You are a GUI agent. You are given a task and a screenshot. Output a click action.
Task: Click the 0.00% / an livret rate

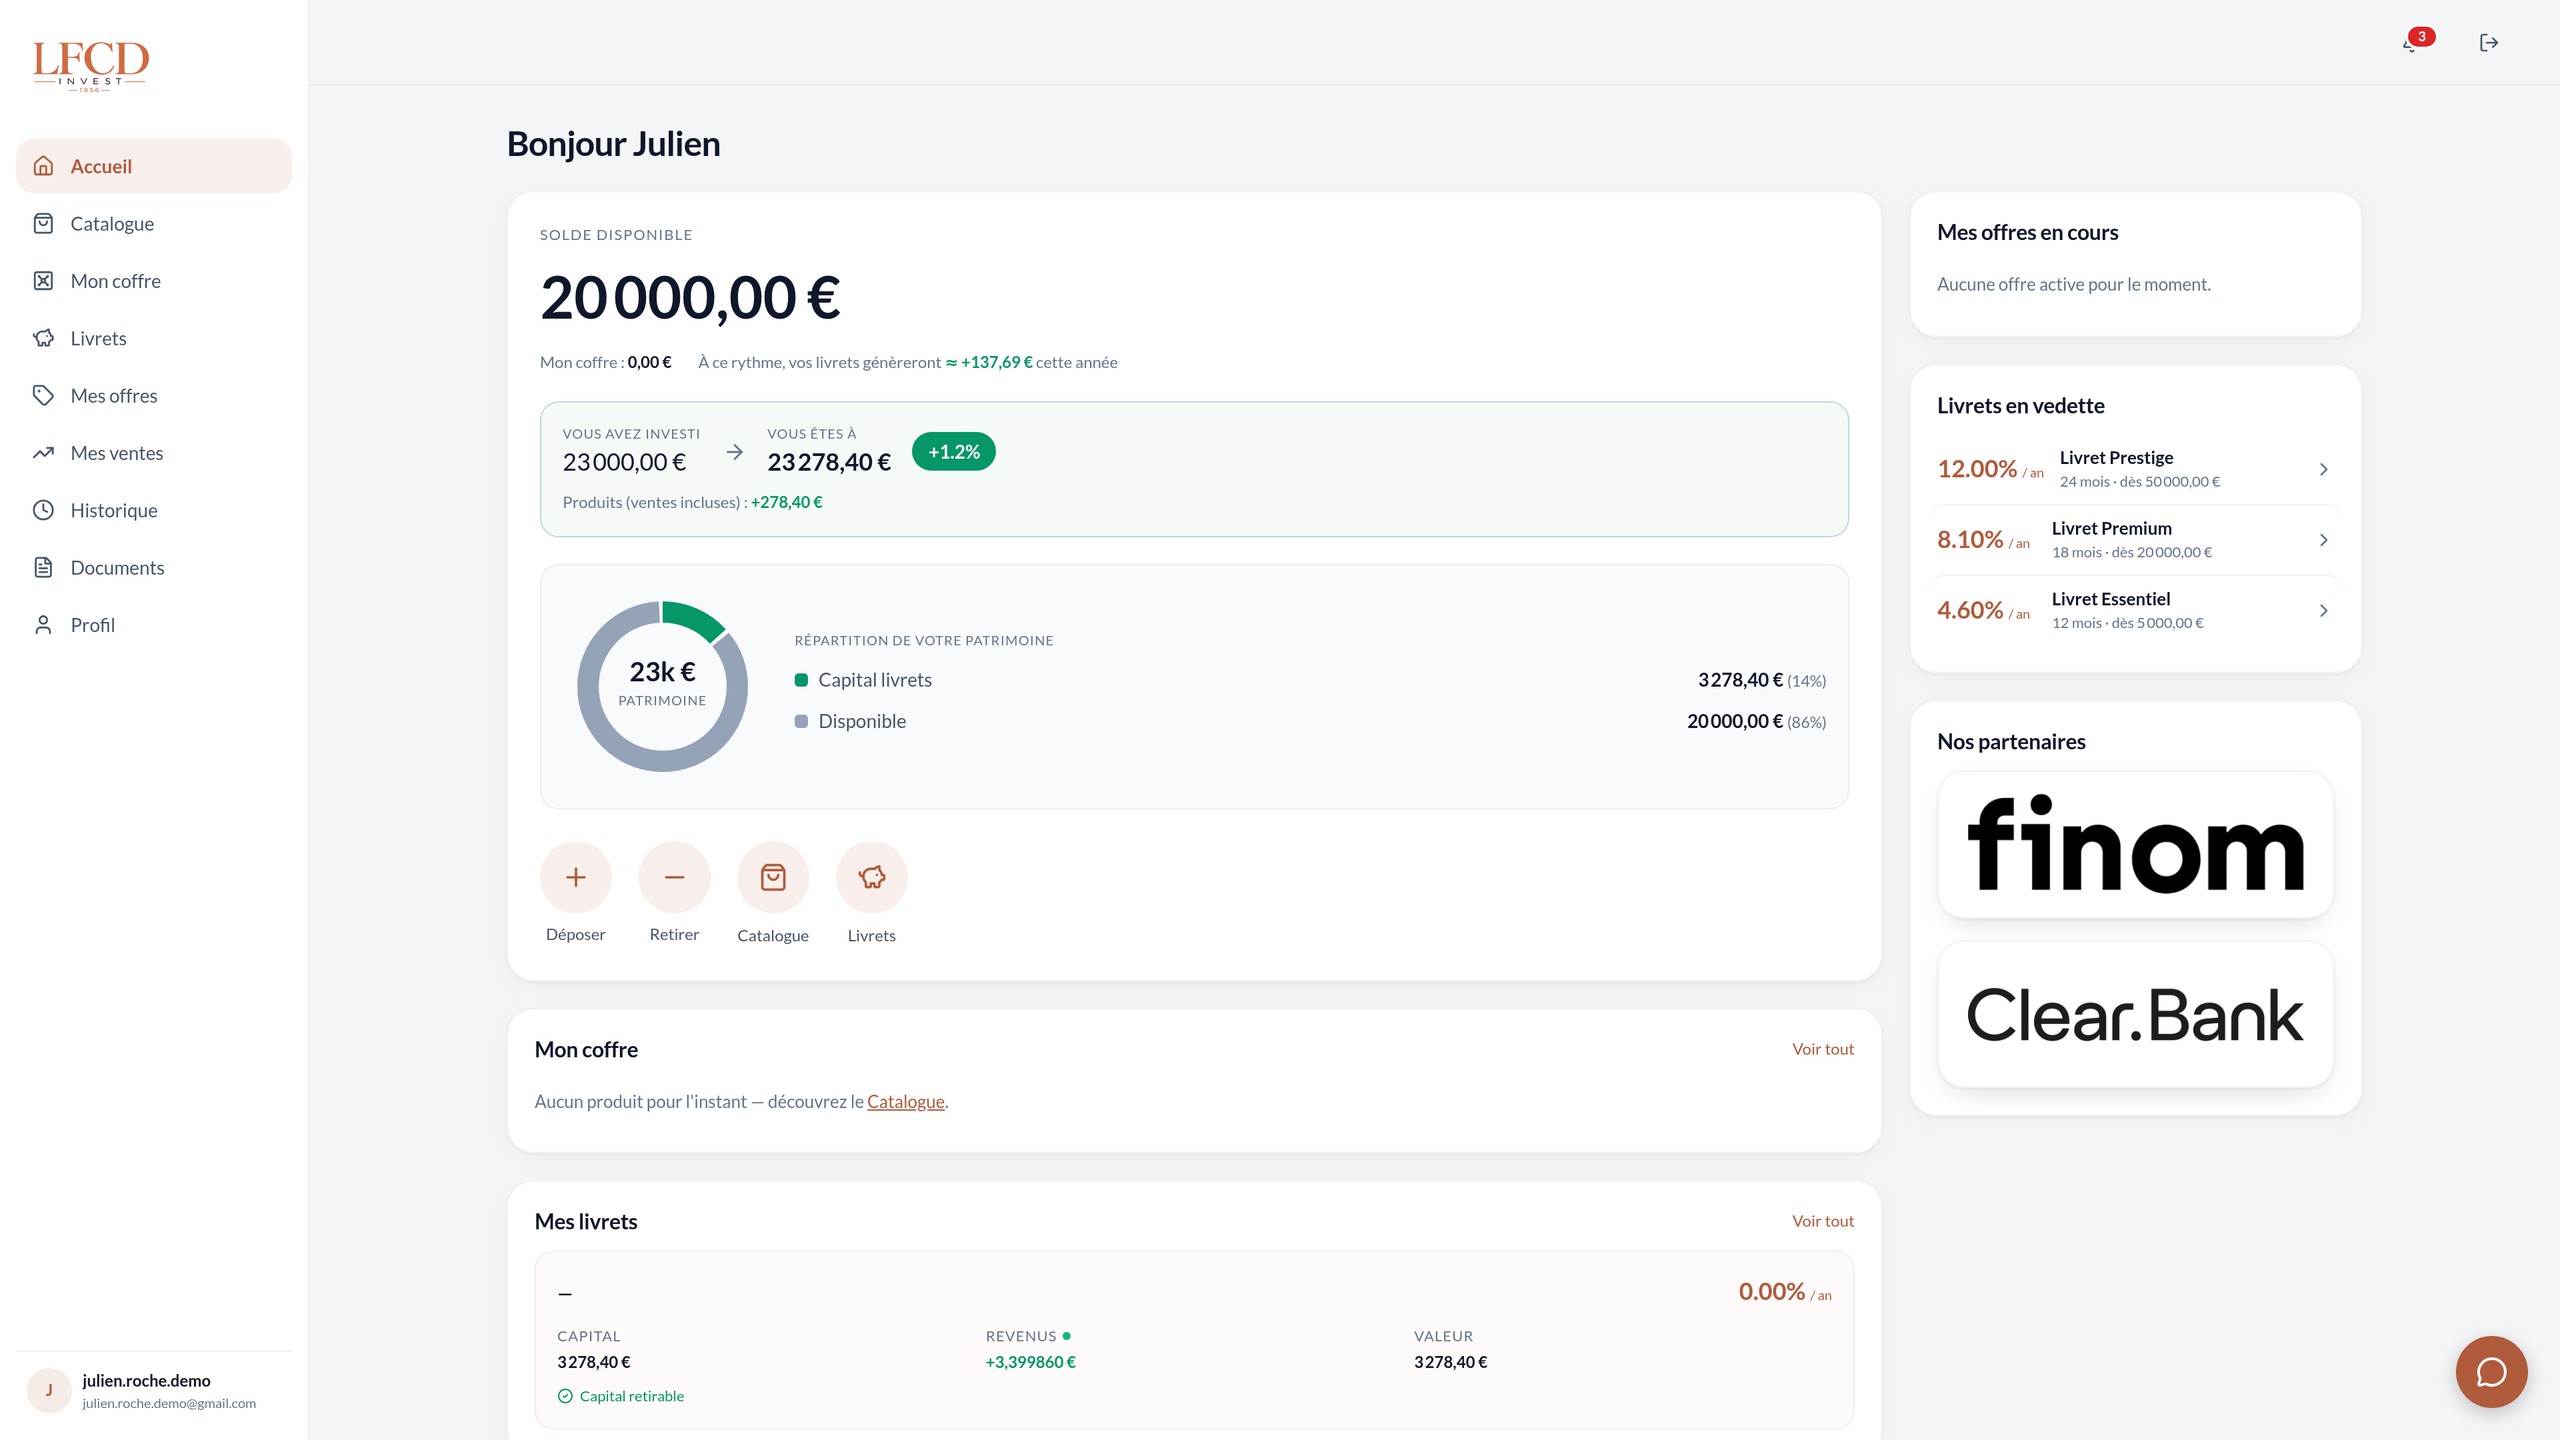[1785, 1292]
